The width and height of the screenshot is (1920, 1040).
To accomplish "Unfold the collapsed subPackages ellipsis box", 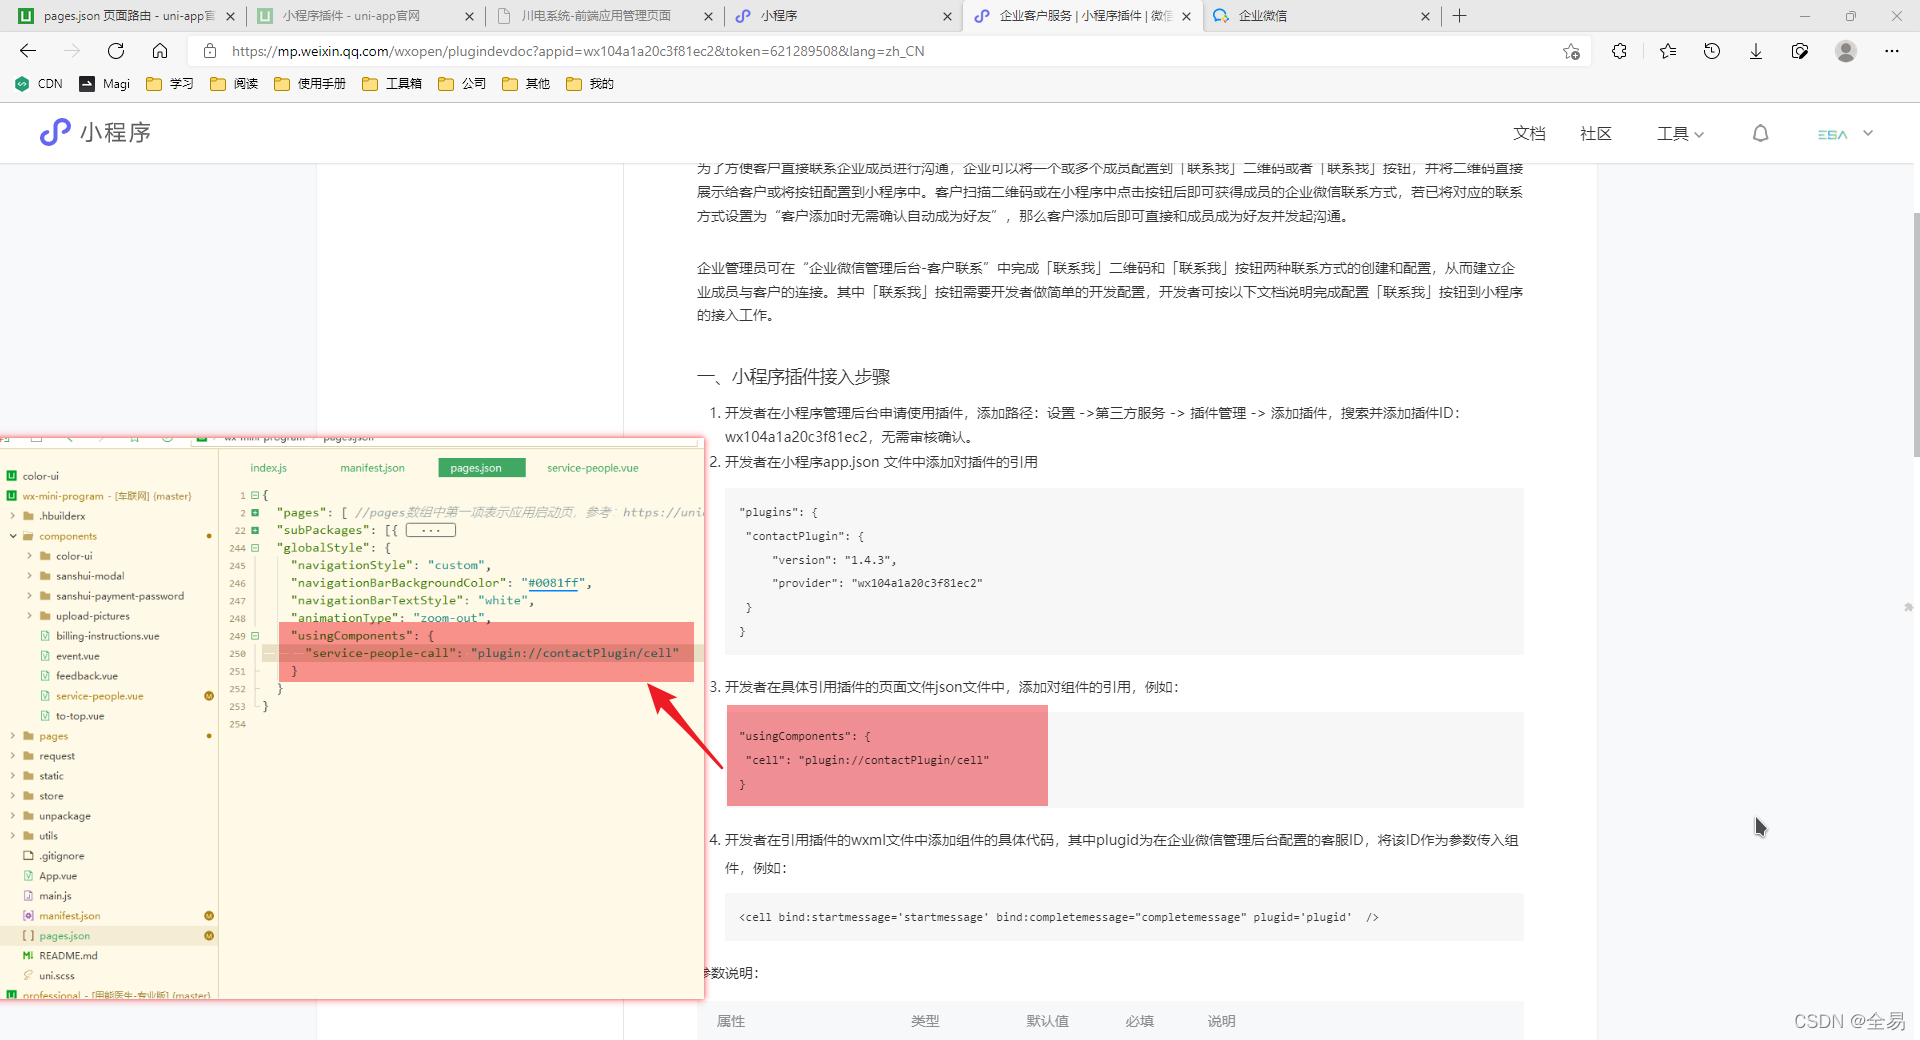I will point(431,530).
